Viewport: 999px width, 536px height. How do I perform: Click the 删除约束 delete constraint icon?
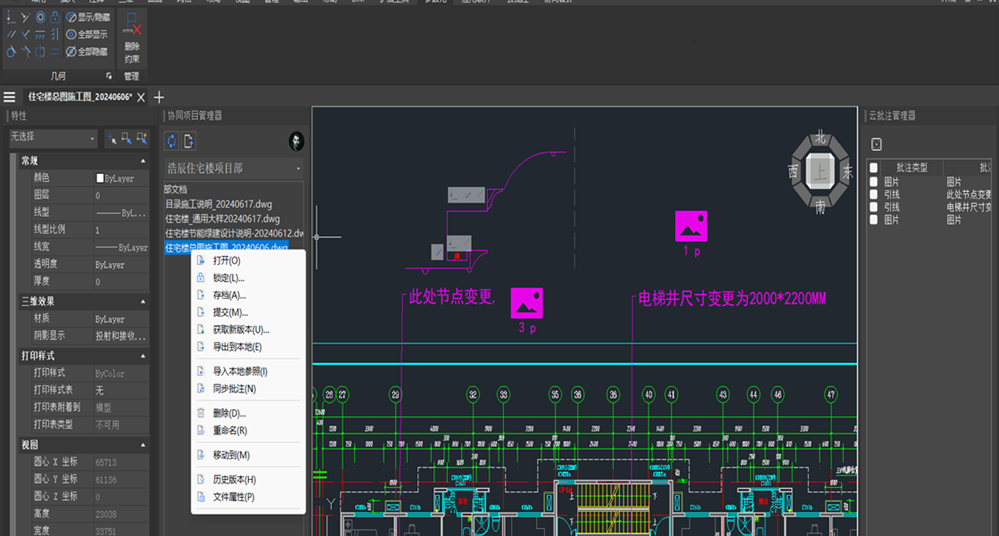[132, 24]
